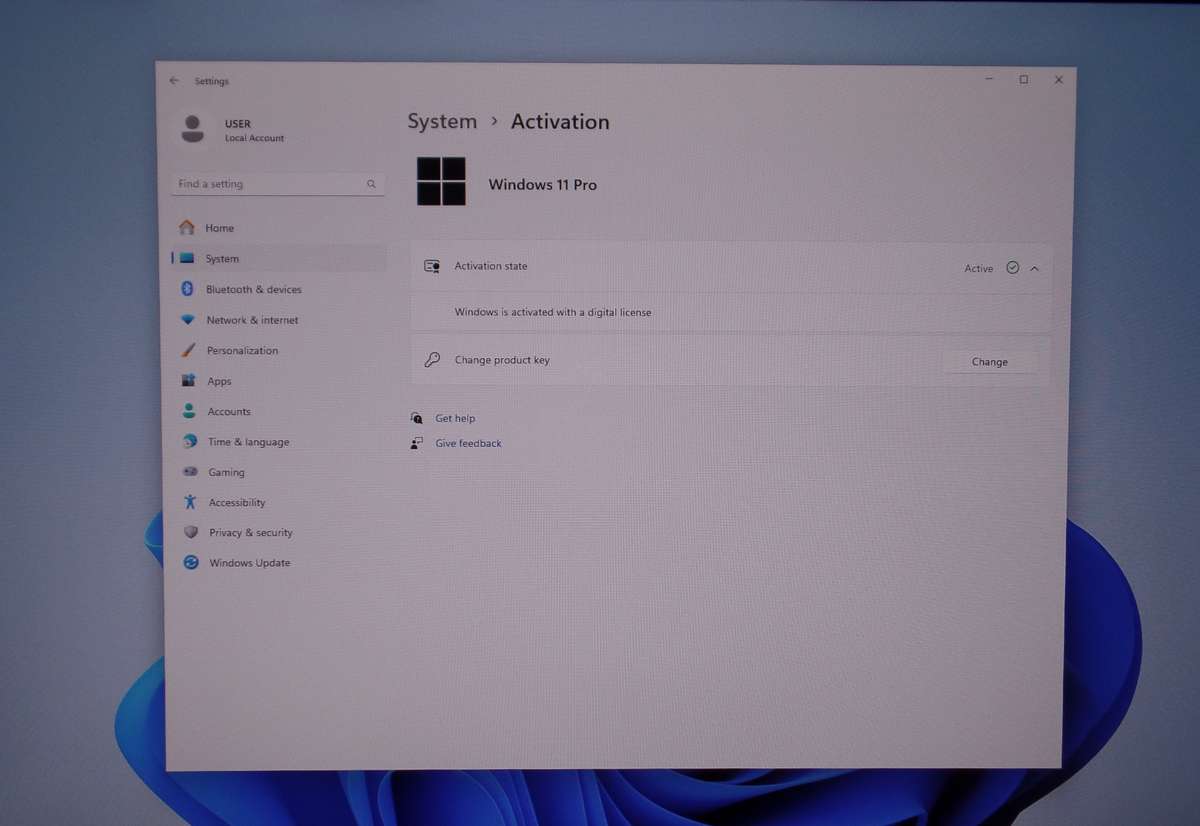
Task: Open the Apps settings section
Action: coord(219,381)
